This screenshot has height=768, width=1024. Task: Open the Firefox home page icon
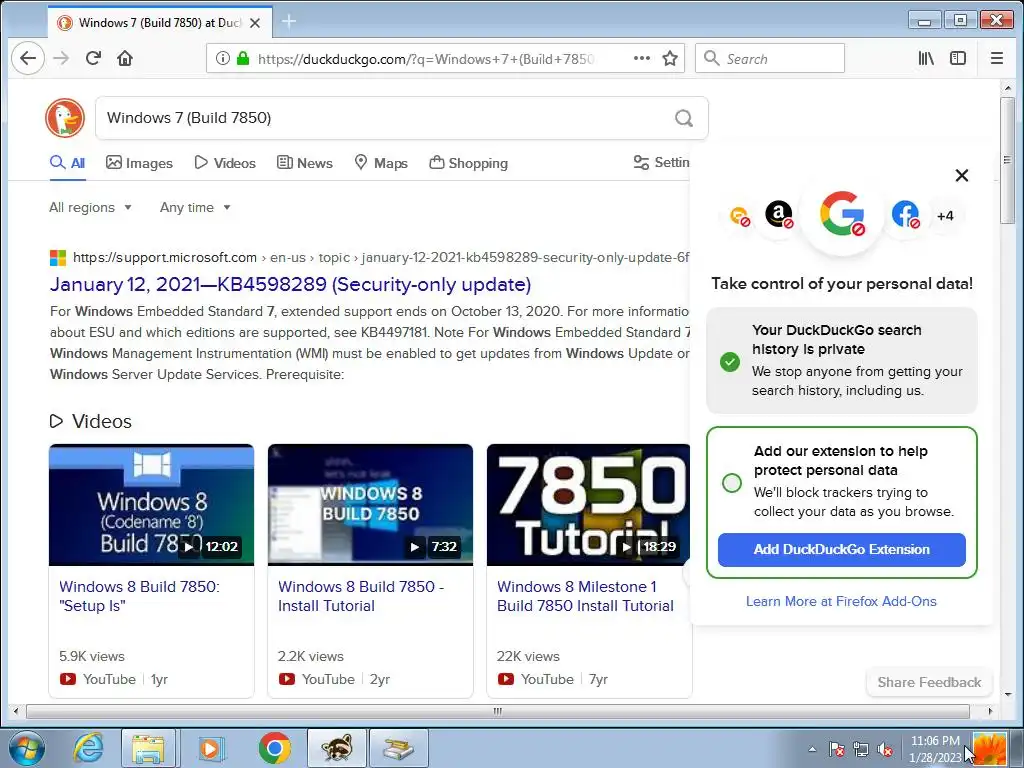[125, 58]
